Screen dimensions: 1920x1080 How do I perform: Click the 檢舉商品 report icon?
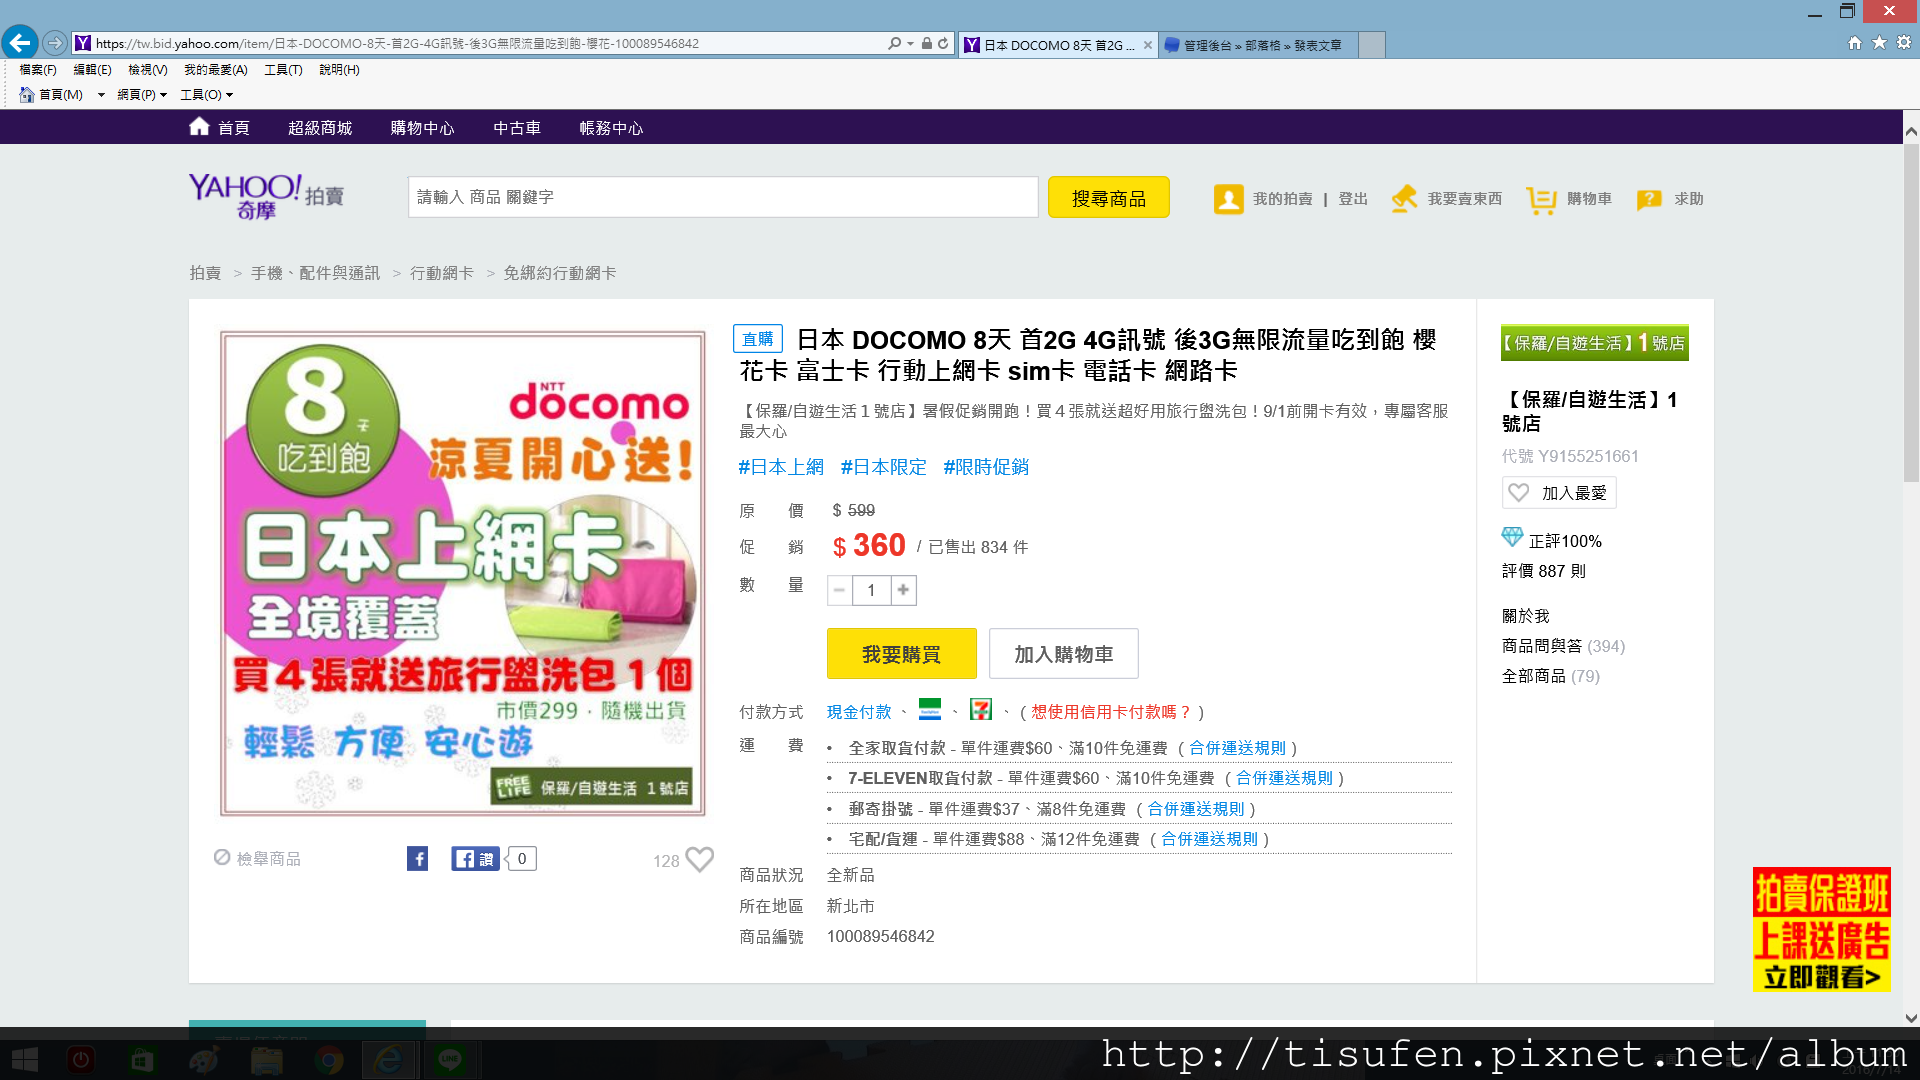click(222, 858)
